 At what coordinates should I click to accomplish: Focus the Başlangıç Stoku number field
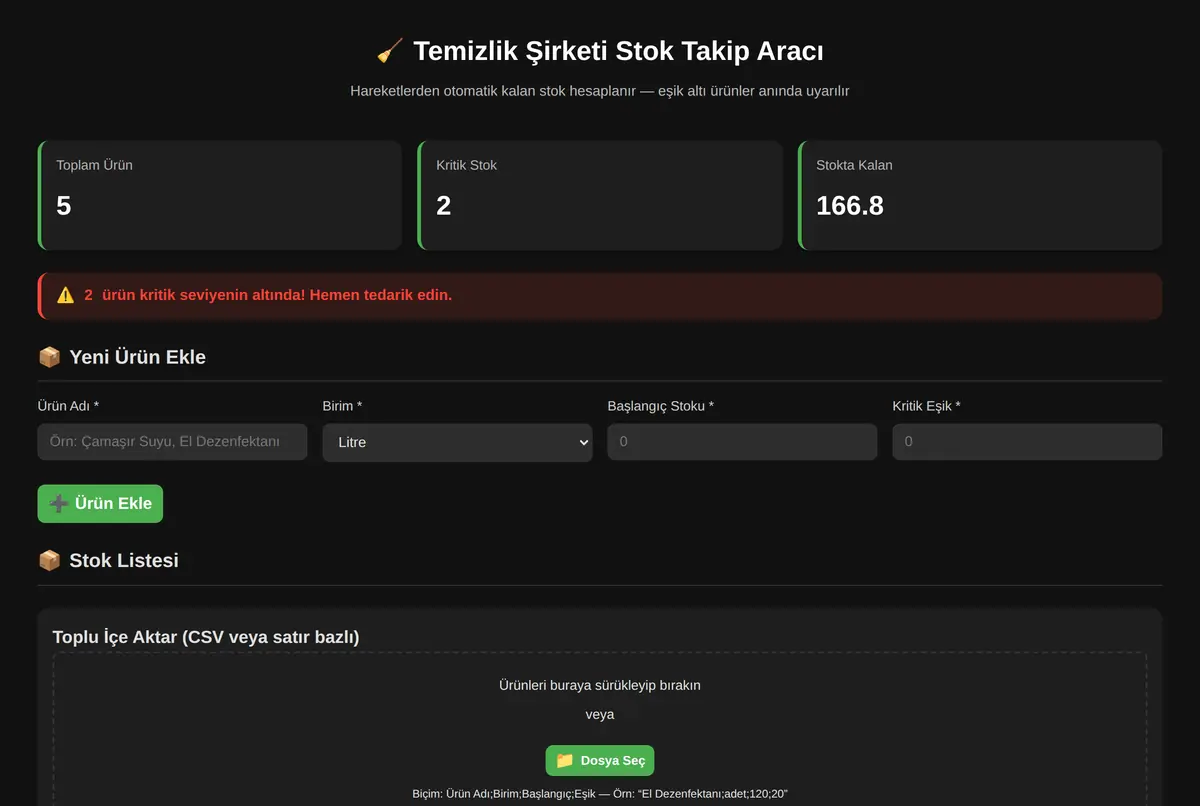click(x=742, y=441)
